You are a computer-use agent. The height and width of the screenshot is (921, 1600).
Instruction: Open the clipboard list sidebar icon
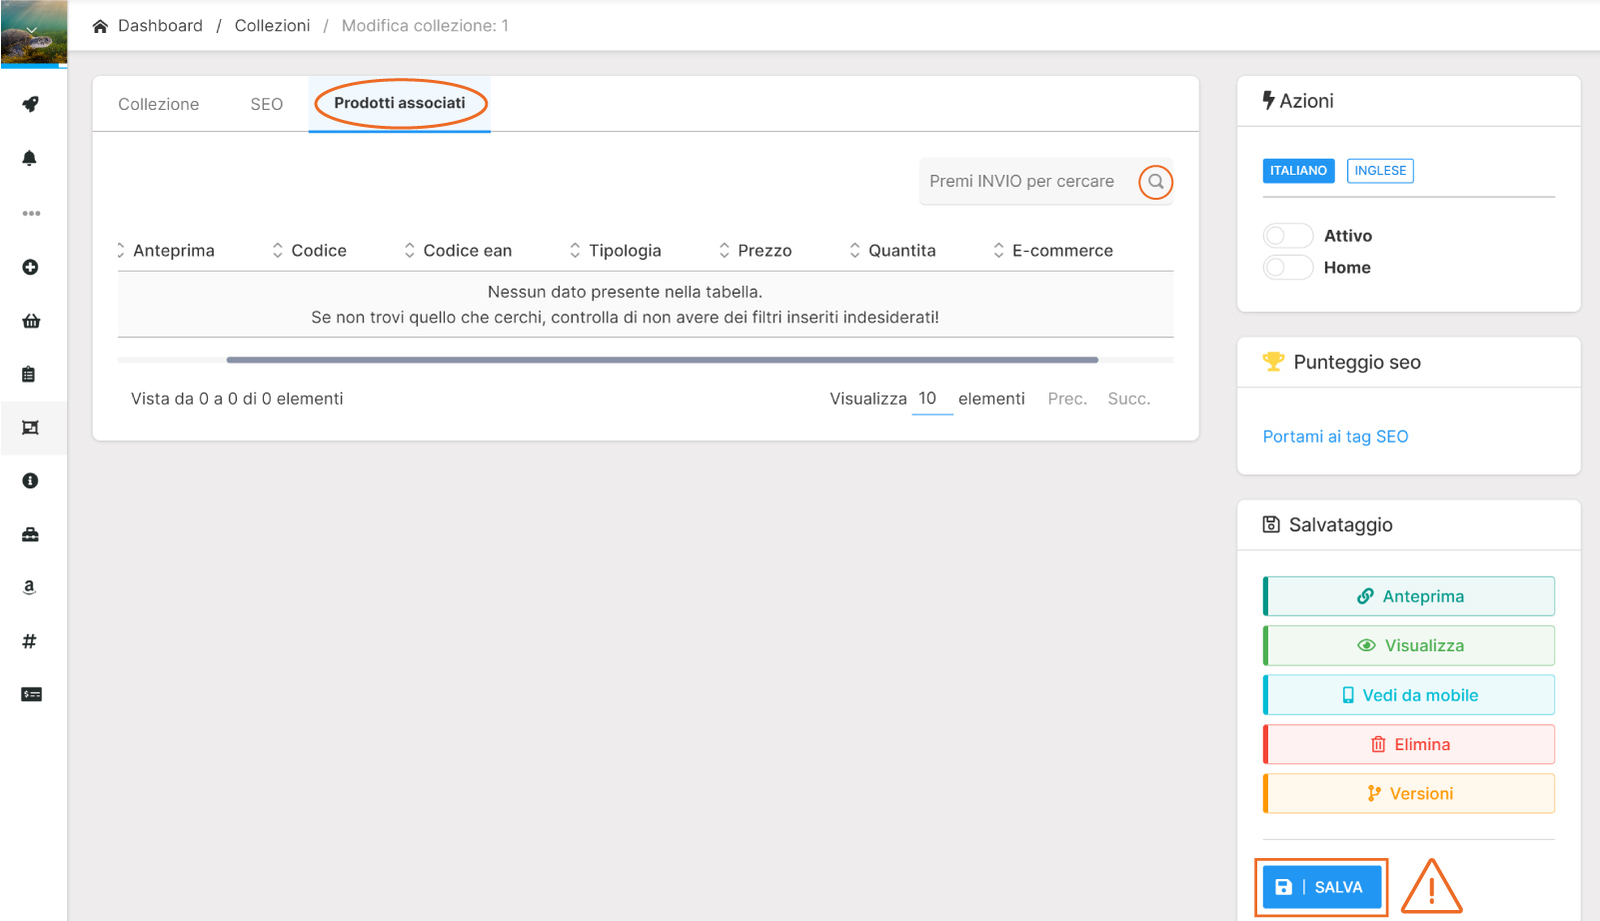coord(29,374)
